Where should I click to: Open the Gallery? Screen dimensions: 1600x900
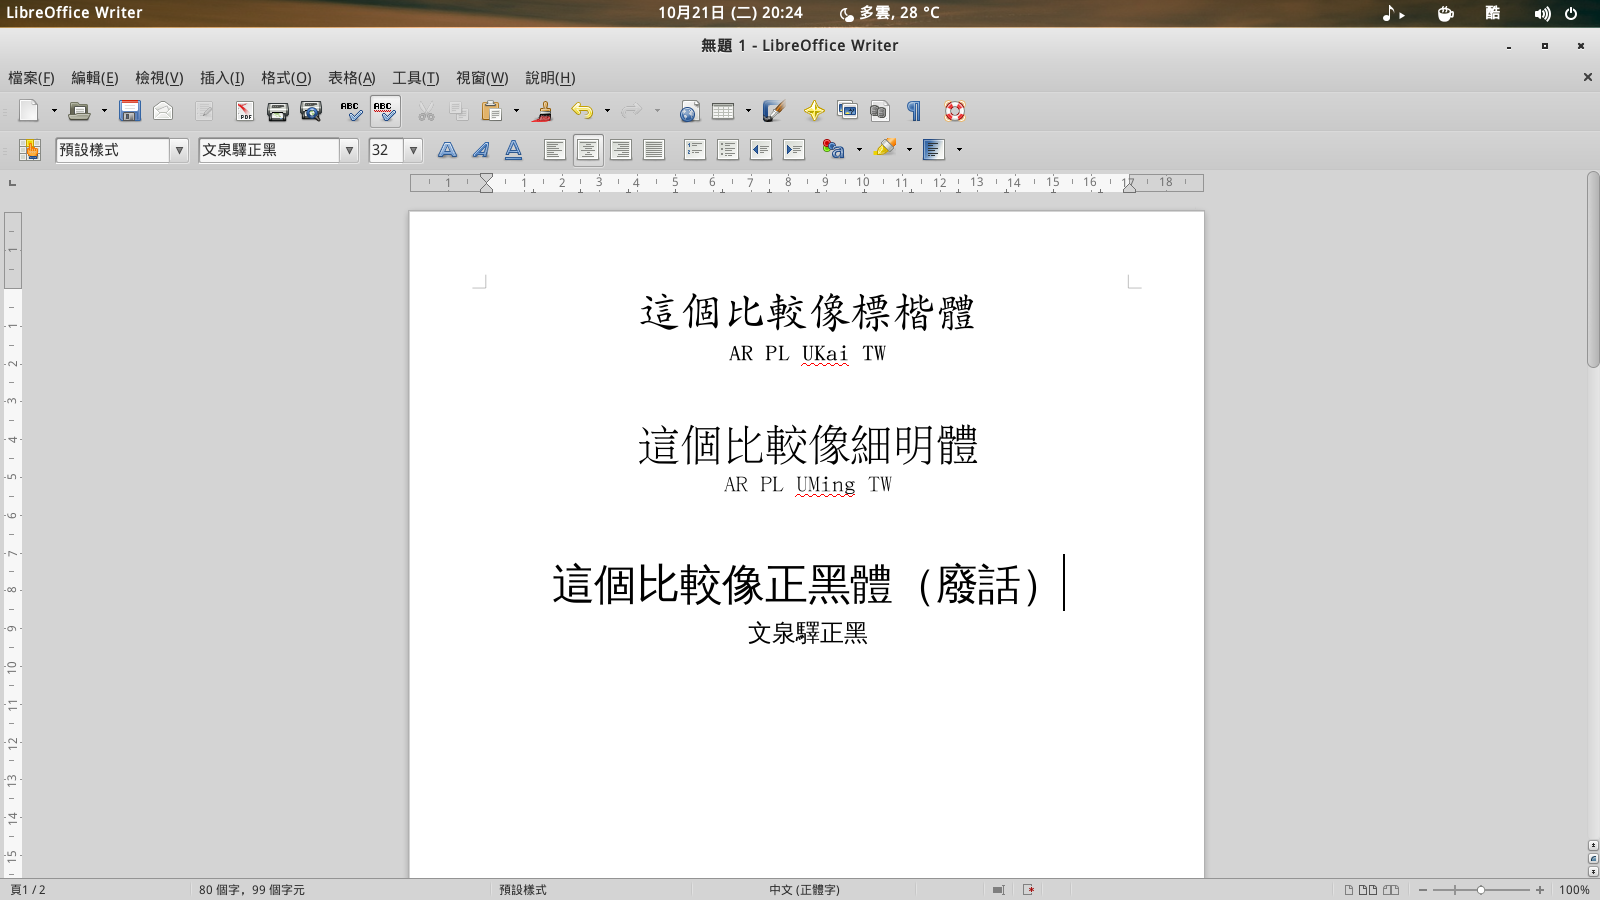point(847,111)
